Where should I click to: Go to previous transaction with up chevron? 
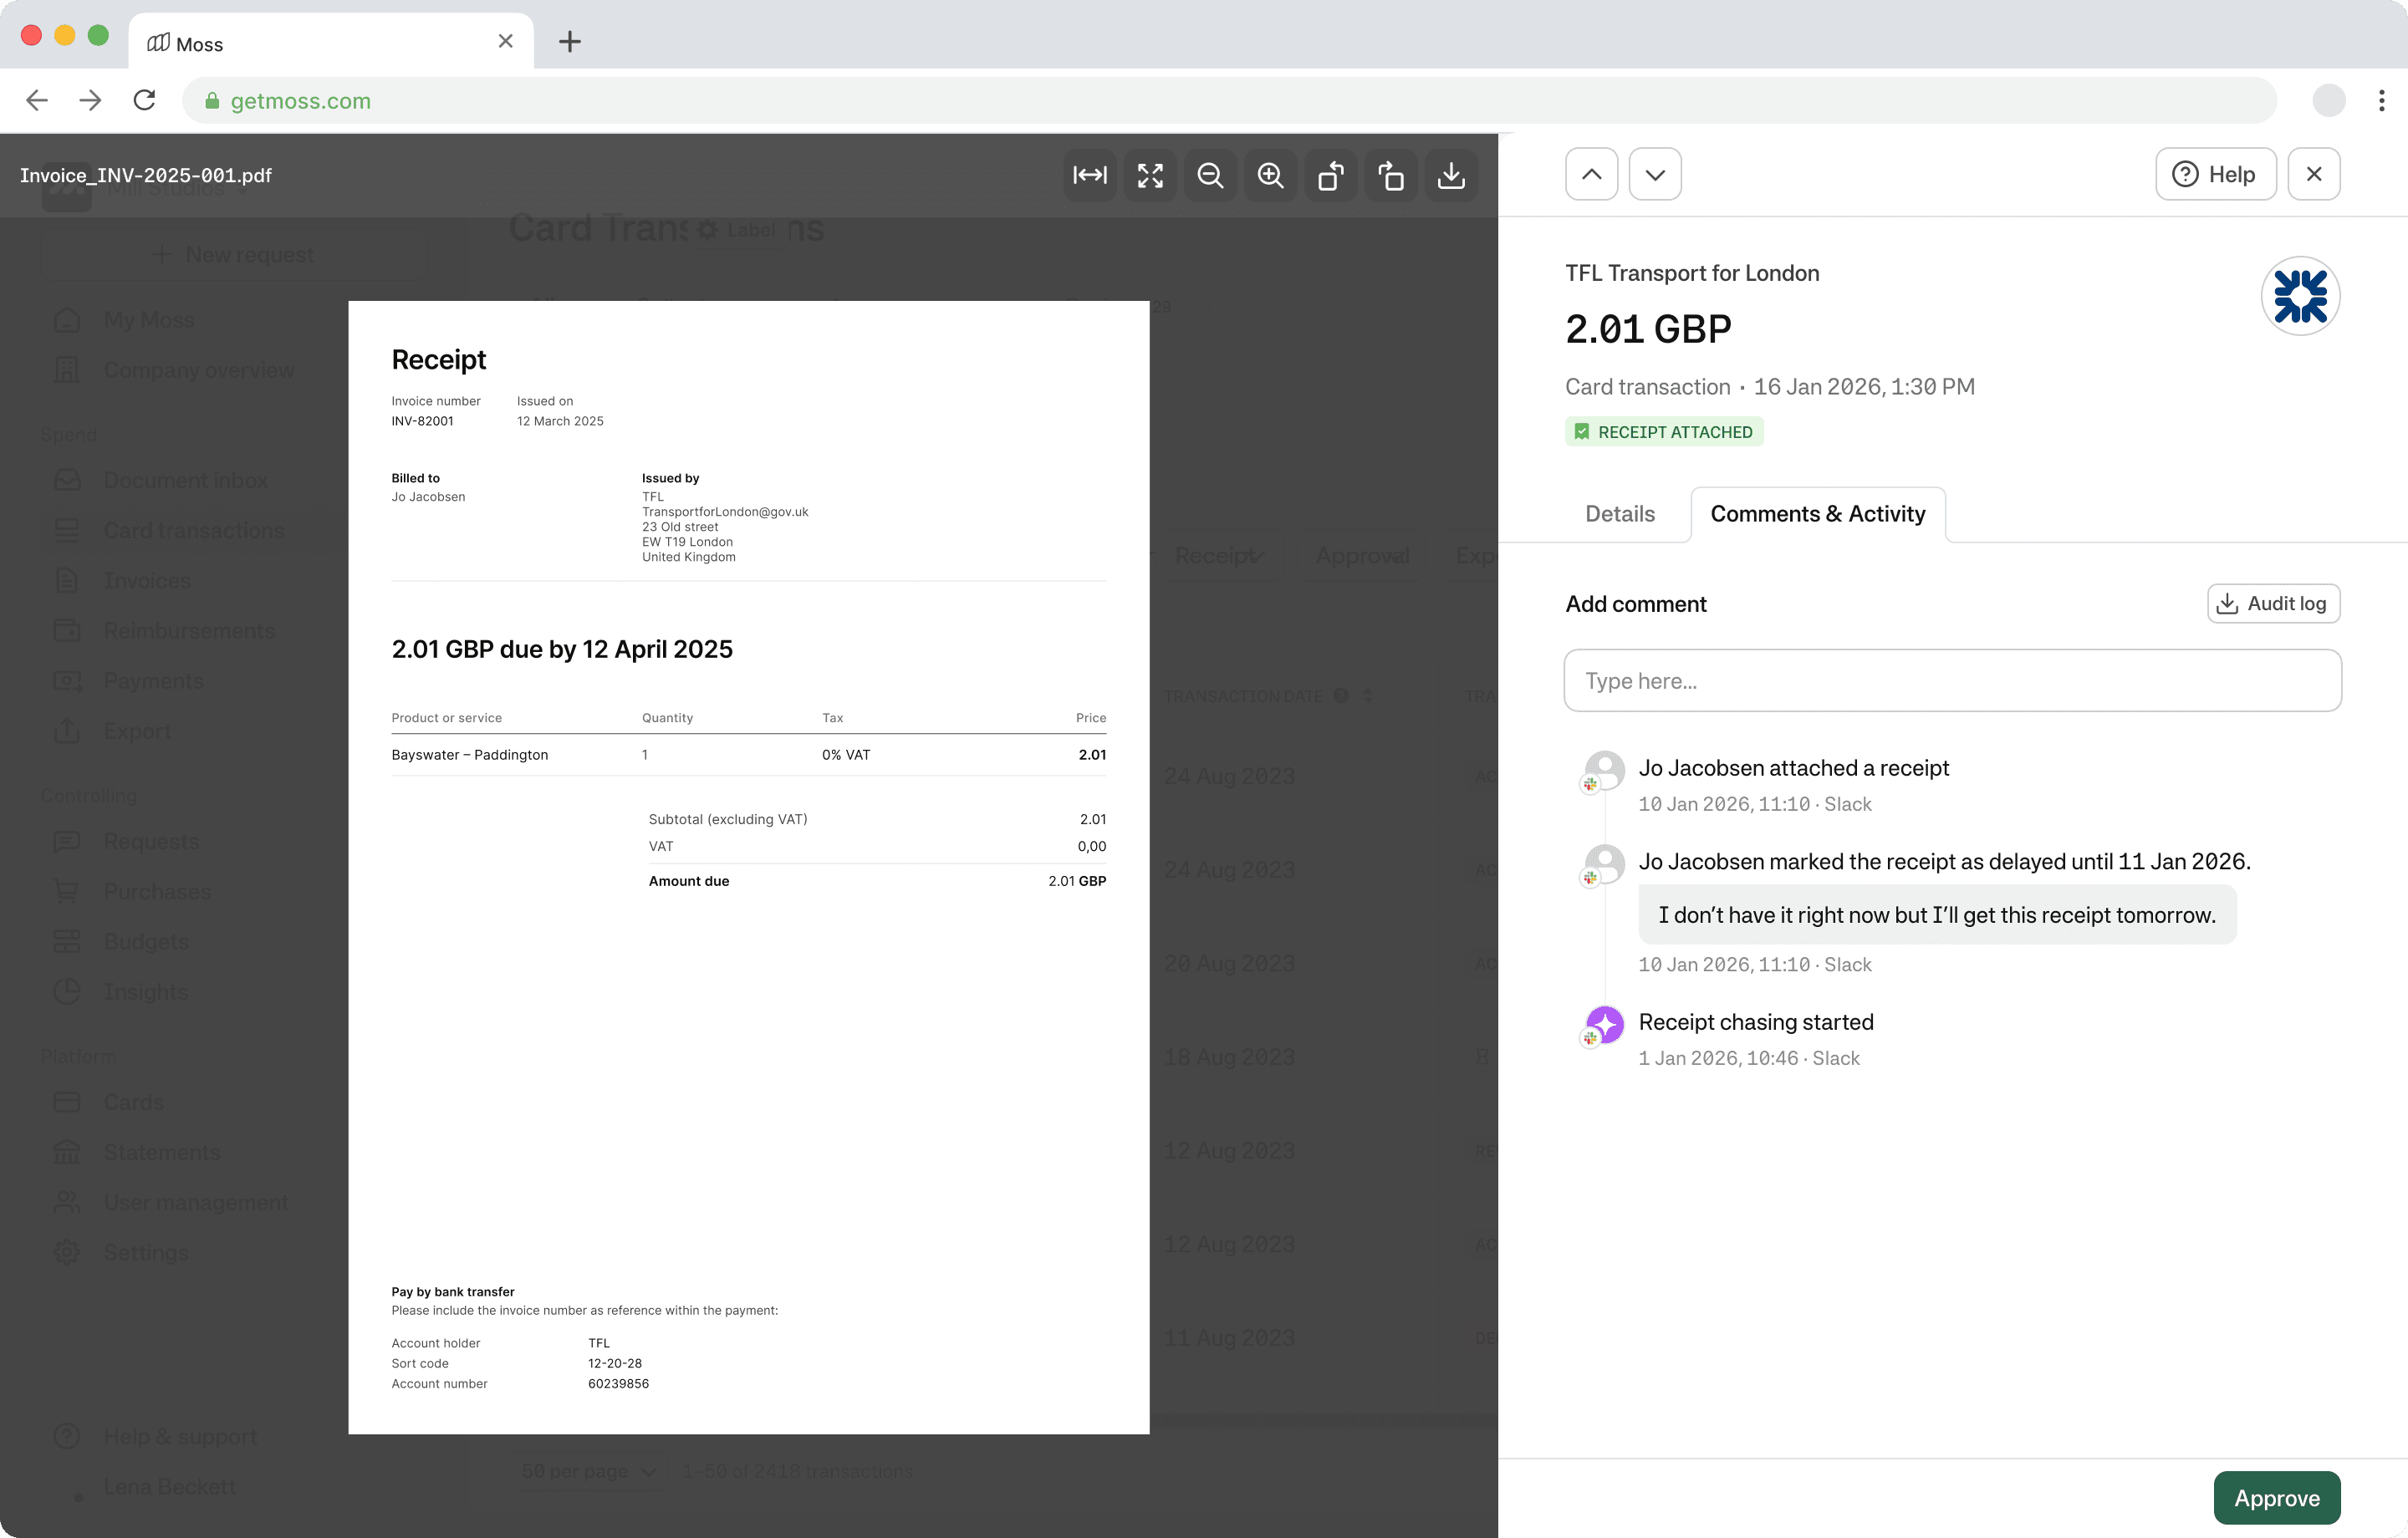point(1591,174)
